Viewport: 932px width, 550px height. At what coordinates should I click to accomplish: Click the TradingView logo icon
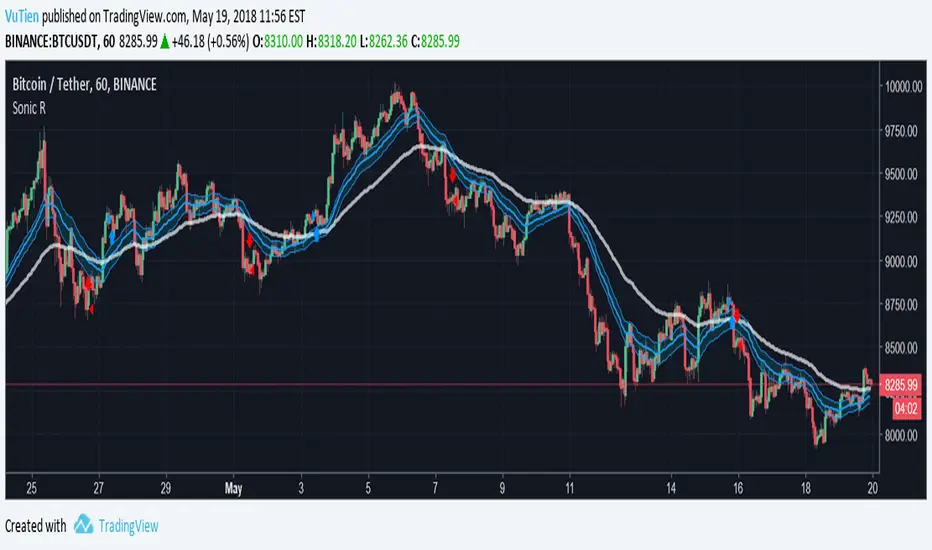click(83, 524)
